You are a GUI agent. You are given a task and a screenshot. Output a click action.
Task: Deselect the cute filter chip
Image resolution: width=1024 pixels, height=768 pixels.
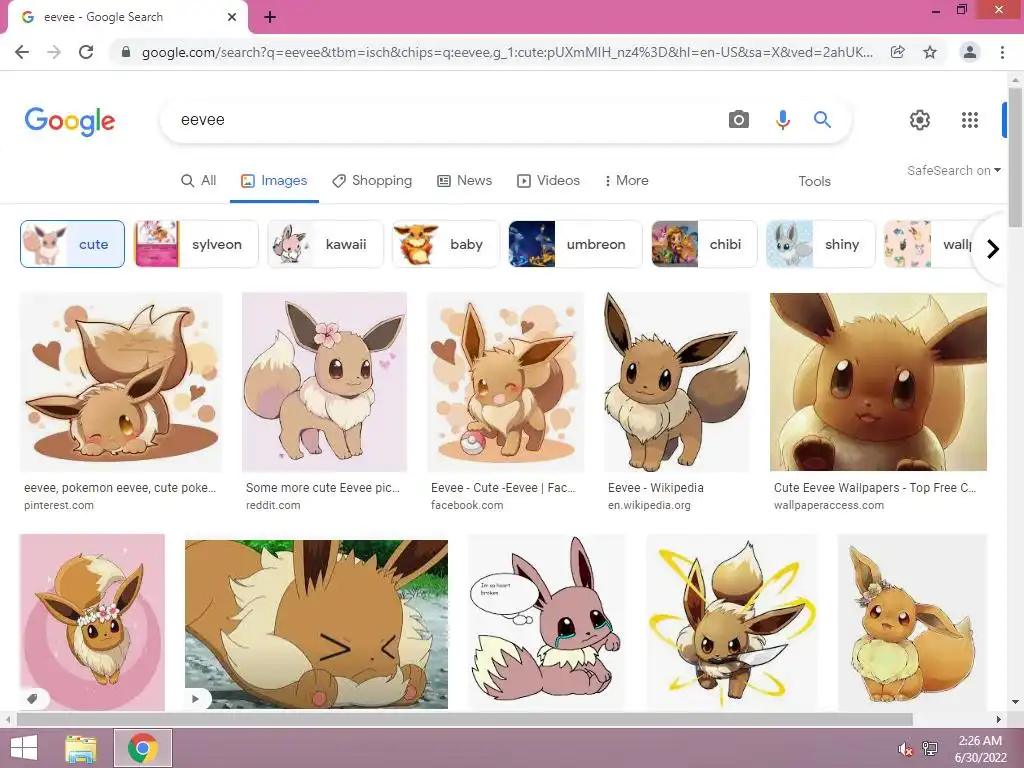(72, 244)
